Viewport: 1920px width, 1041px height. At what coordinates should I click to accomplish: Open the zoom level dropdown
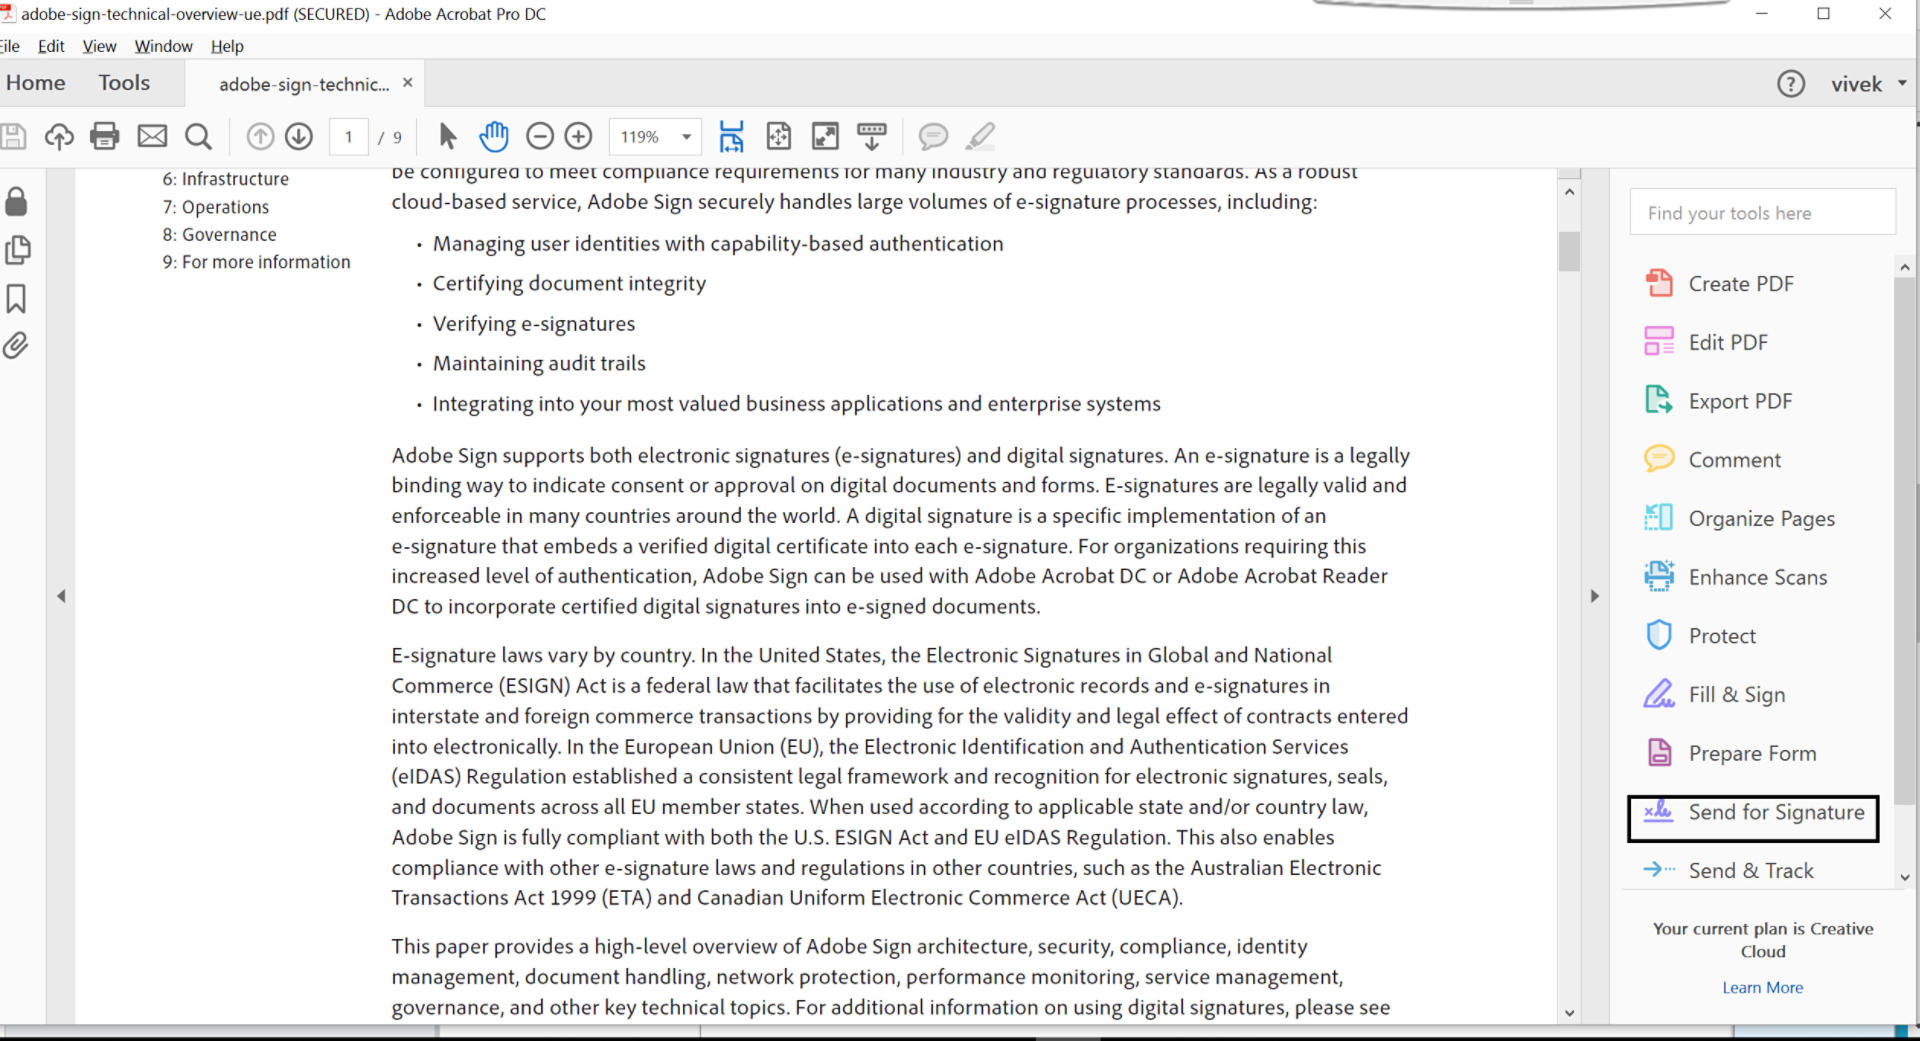[x=687, y=137]
